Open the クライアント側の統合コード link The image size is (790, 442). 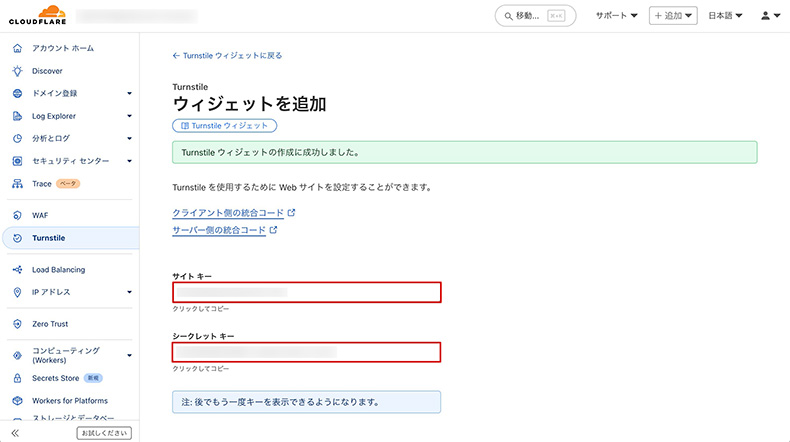tap(228, 213)
